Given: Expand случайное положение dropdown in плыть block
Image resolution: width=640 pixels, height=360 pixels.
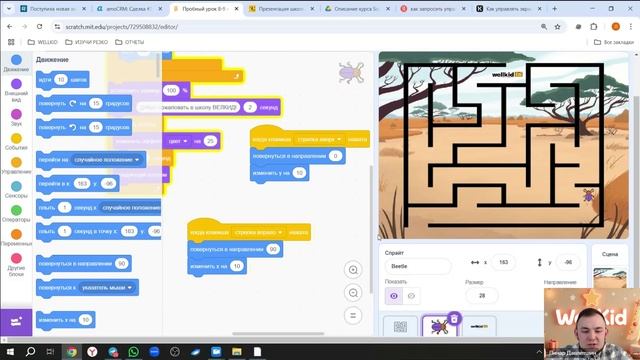Looking at the screenshot, I should 131,208.
